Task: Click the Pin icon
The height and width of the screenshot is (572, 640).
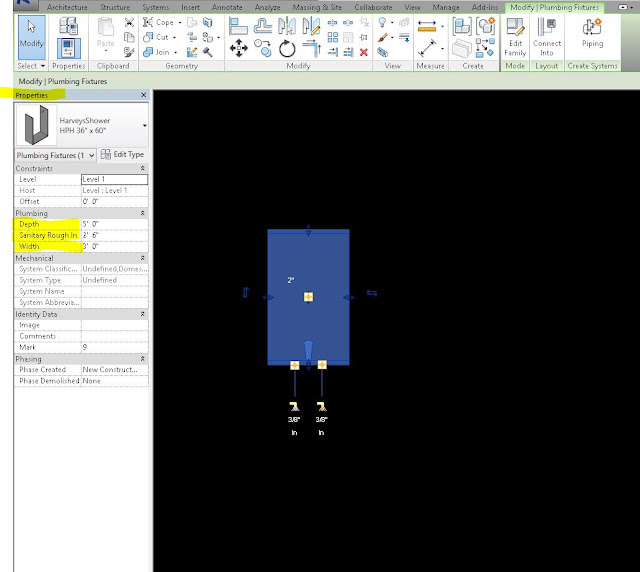Action: pyautogui.click(x=364, y=38)
